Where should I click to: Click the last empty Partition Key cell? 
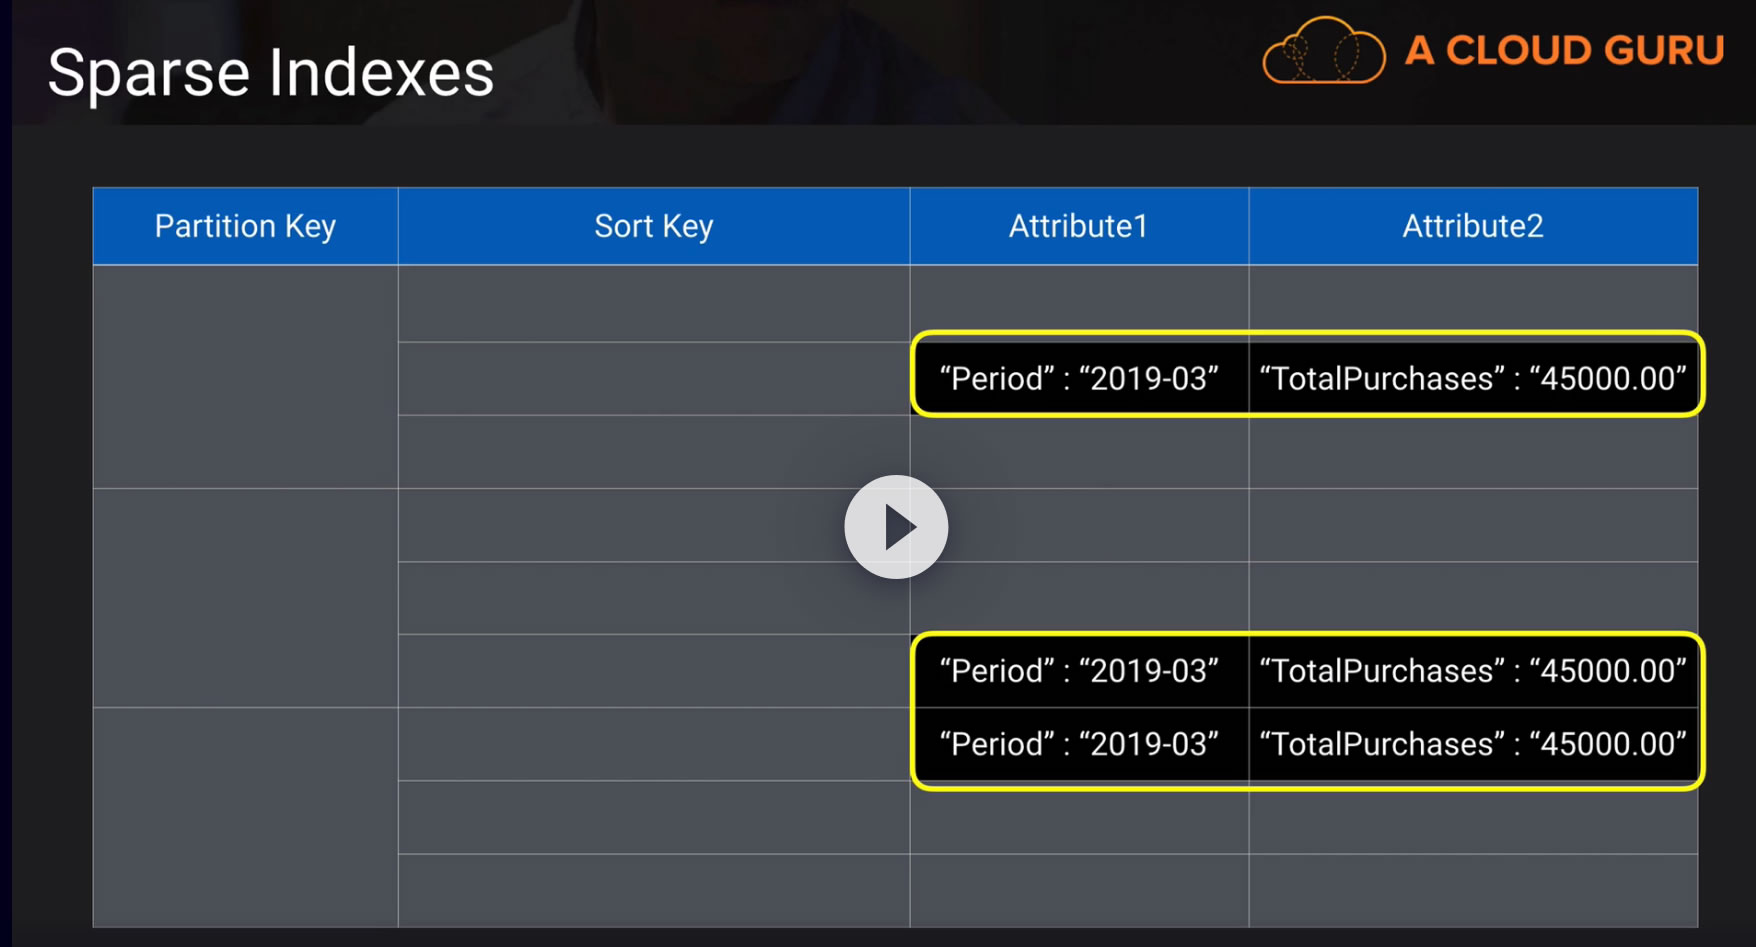(245, 817)
